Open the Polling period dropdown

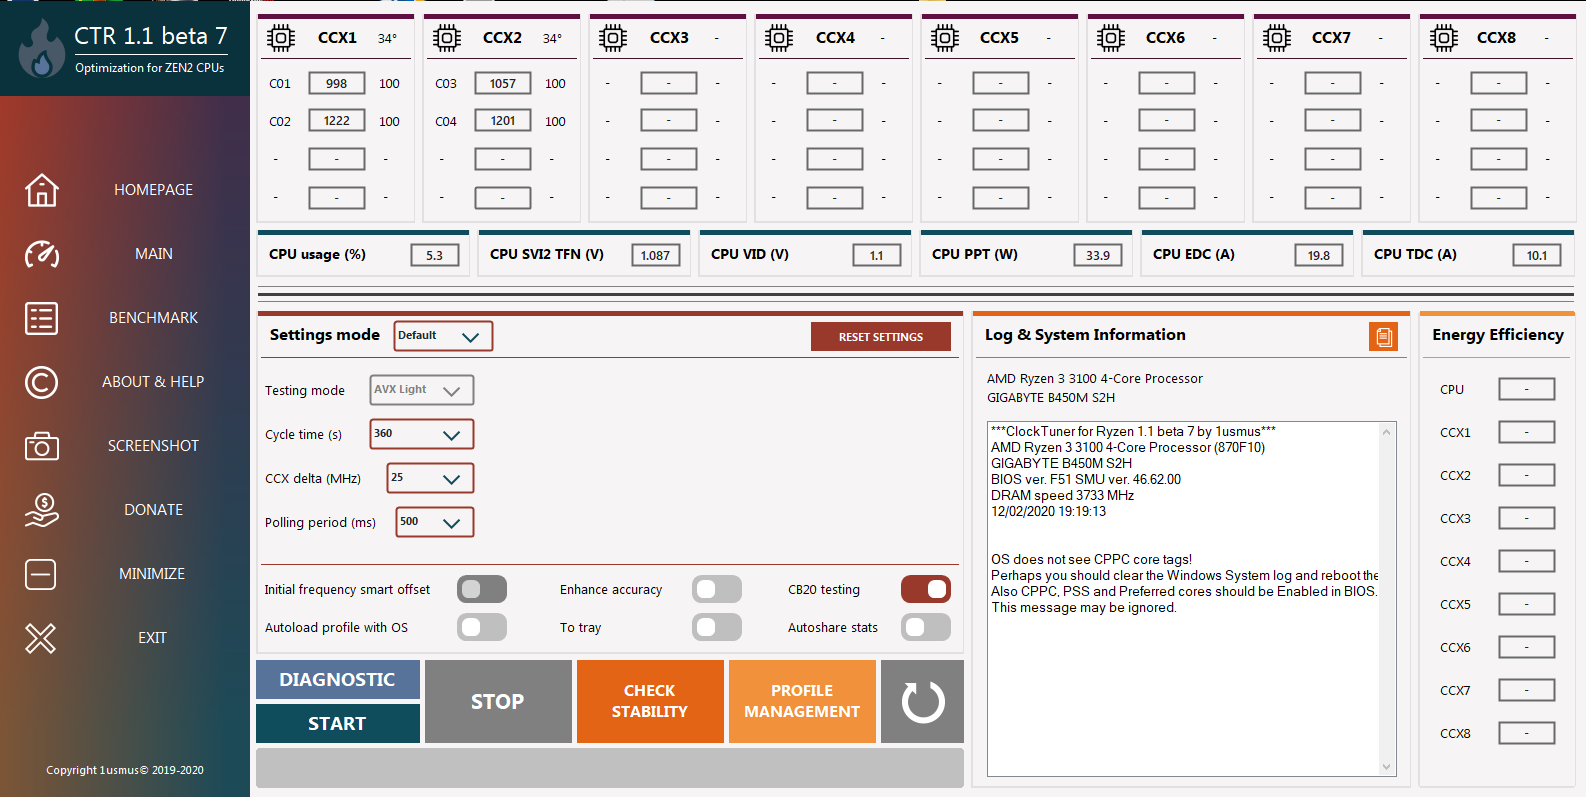point(435,522)
